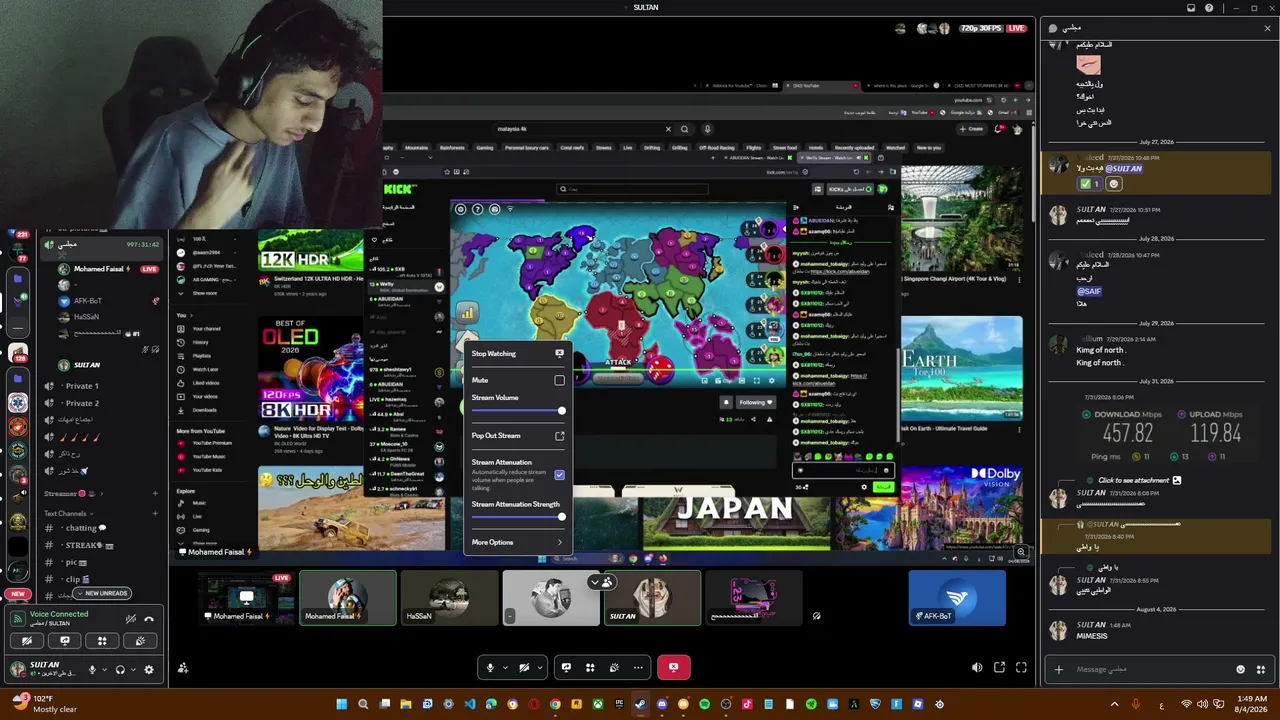
Task: Turn on camera in call controls
Action: (x=524, y=668)
